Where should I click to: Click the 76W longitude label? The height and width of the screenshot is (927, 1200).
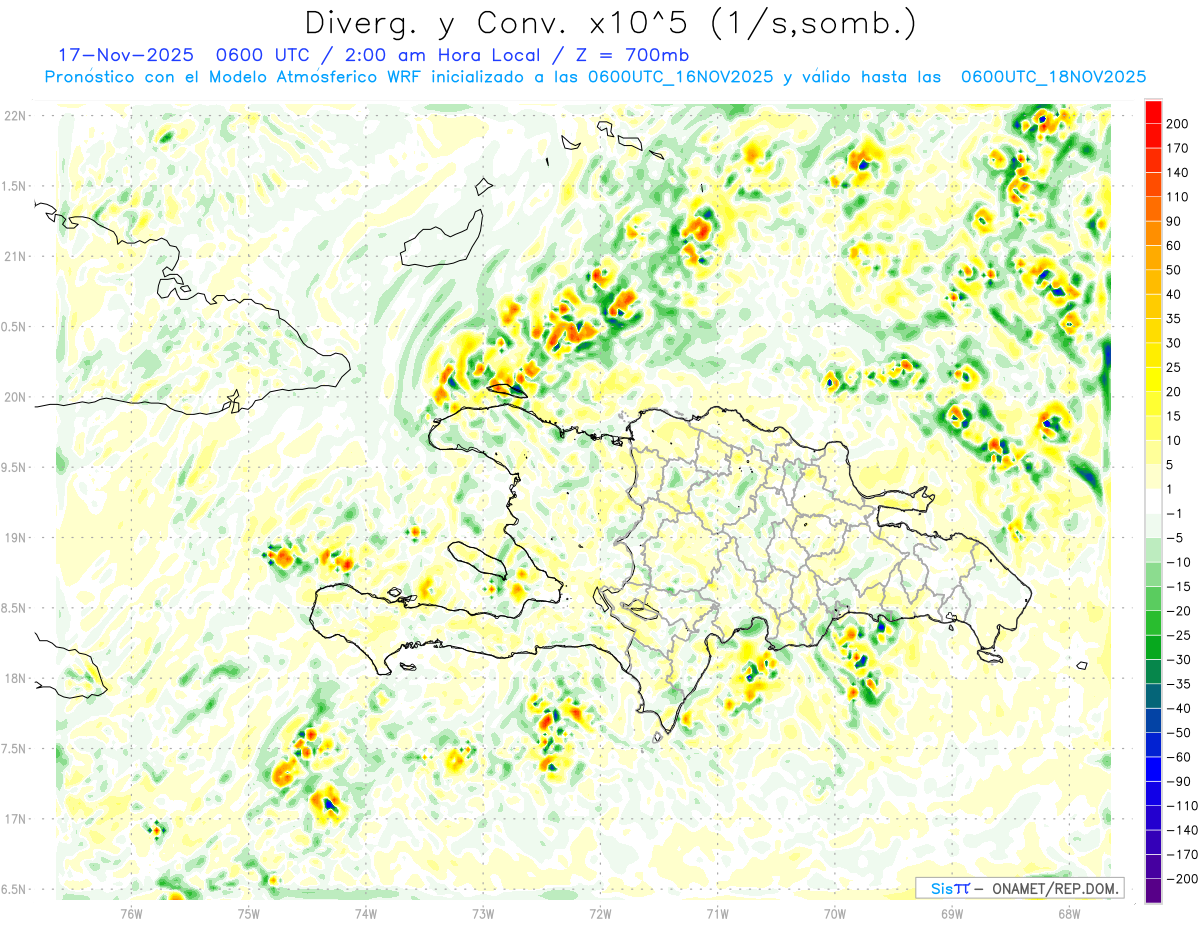click(x=132, y=912)
